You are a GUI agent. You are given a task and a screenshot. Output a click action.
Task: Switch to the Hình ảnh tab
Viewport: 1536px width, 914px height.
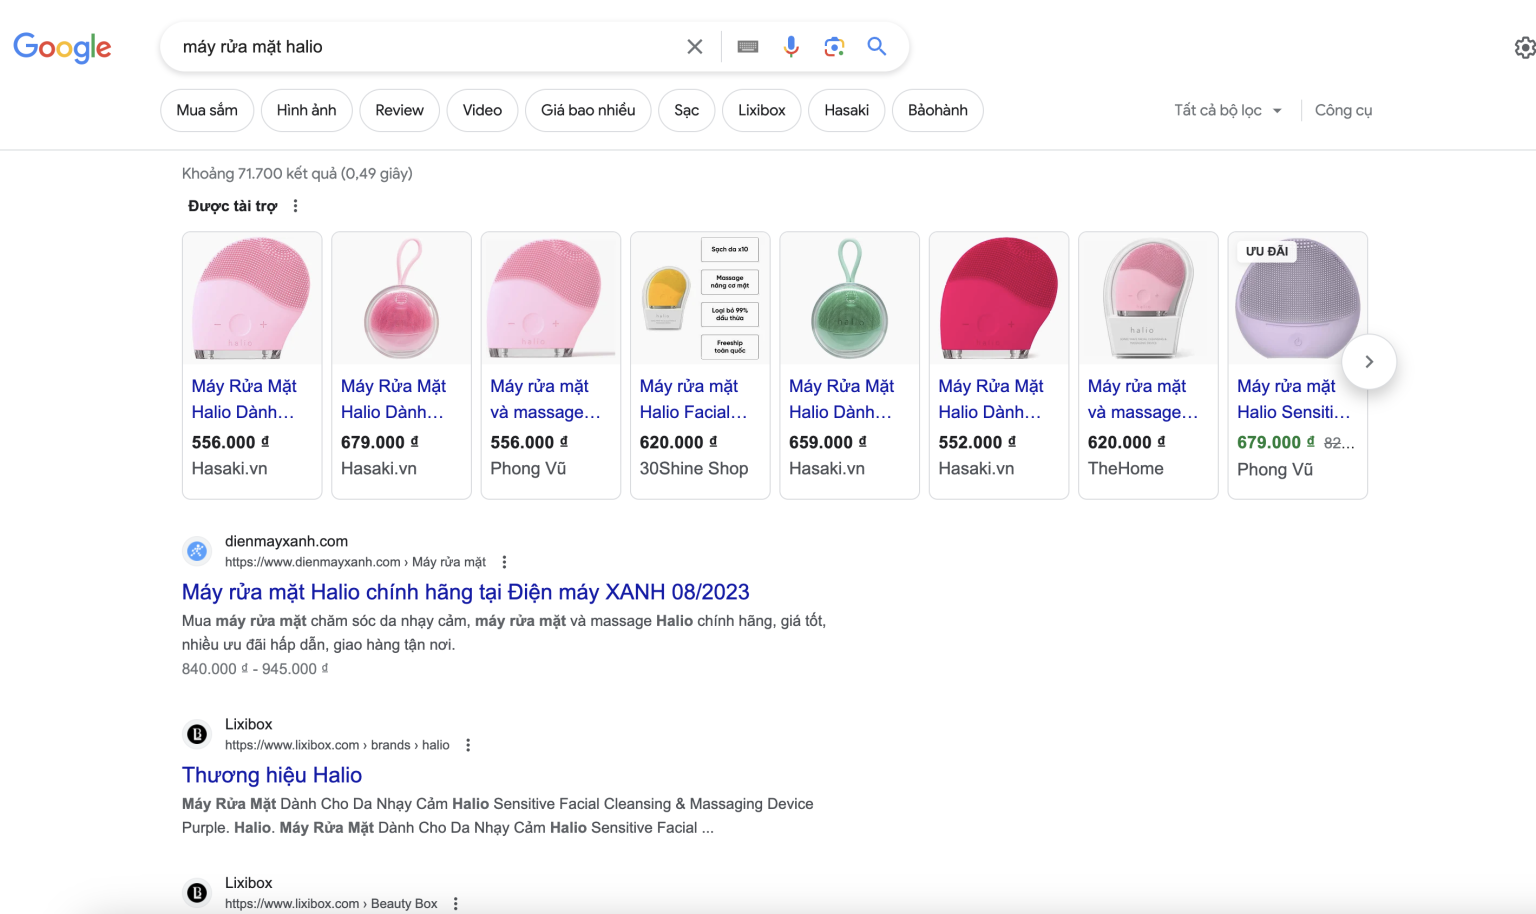tap(306, 110)
